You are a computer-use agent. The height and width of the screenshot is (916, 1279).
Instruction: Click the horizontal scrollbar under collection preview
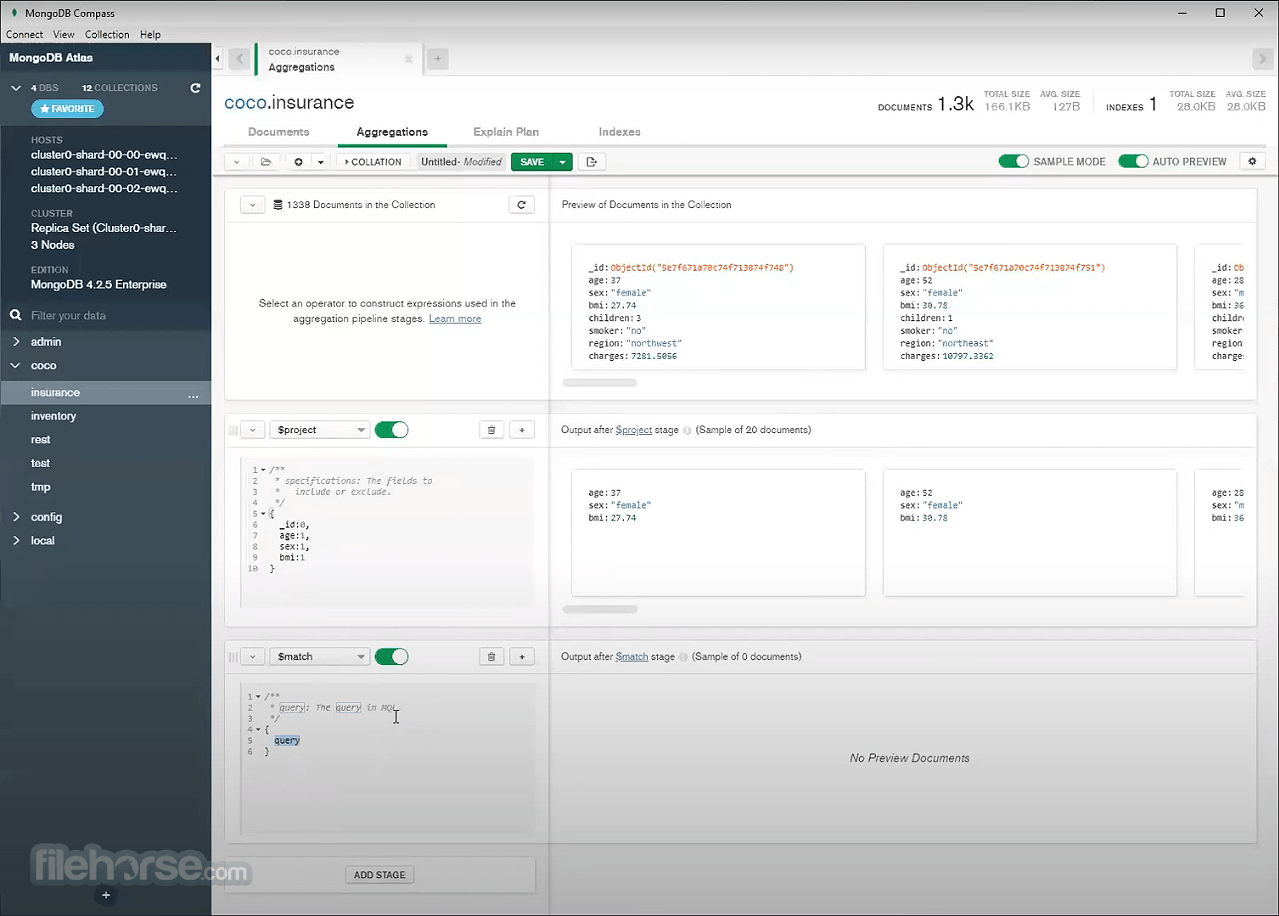[x=600, y=382]
